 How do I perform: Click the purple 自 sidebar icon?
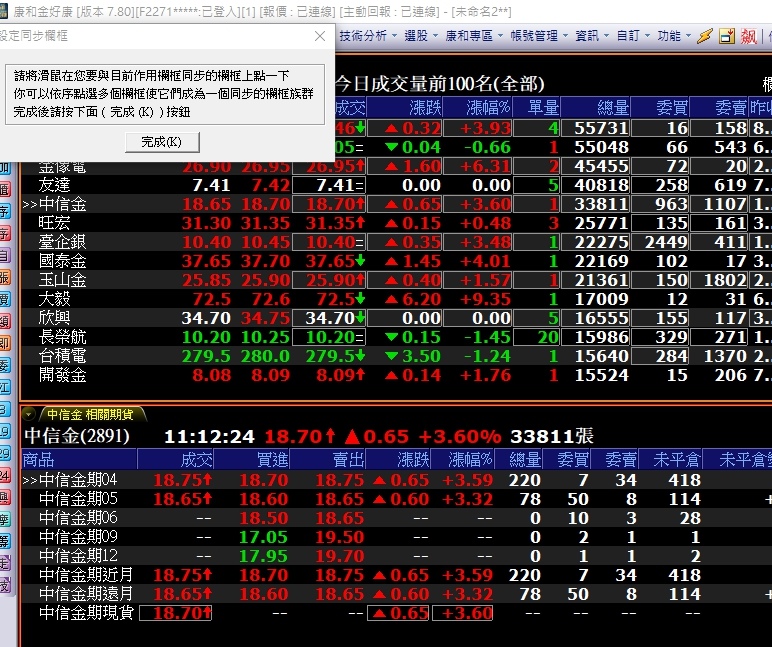(5, 255)
